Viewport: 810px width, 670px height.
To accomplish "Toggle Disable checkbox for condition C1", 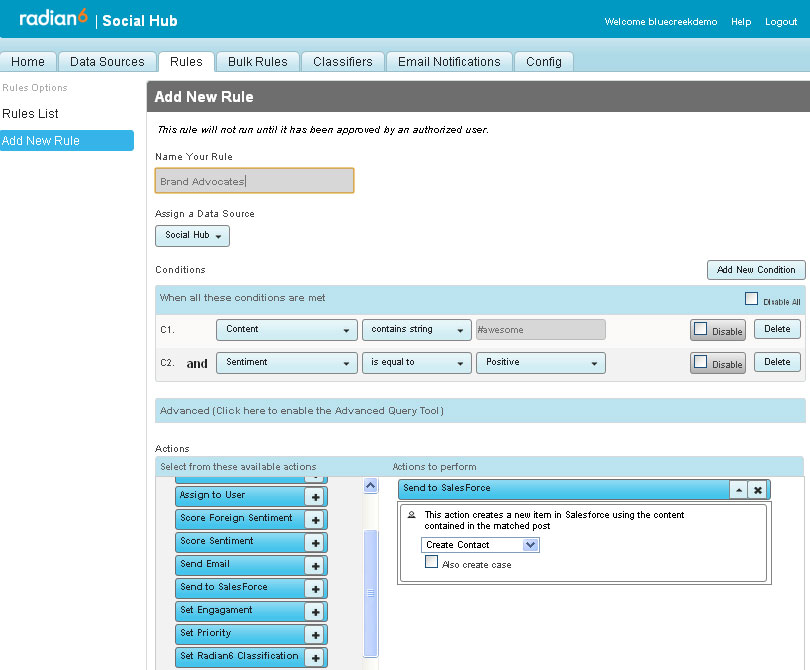I will [700, 329].
